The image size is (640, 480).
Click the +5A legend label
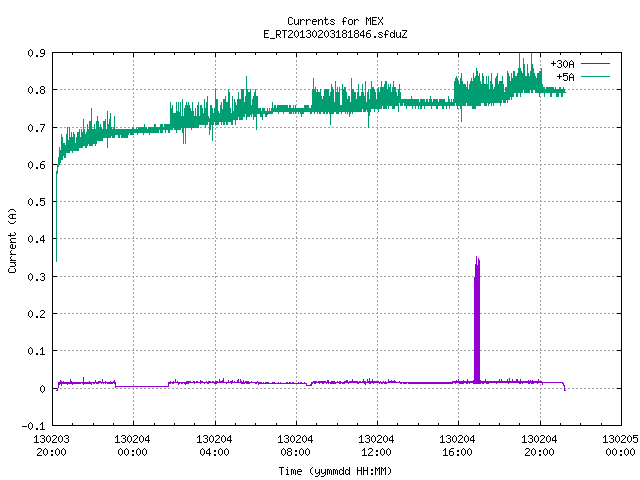pos(565,77)
